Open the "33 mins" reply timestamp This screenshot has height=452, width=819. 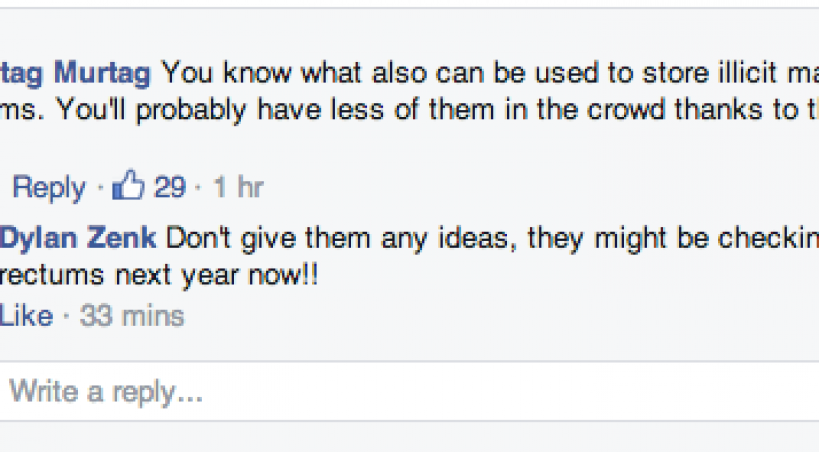pyautogui.click(x=132, y=316)
